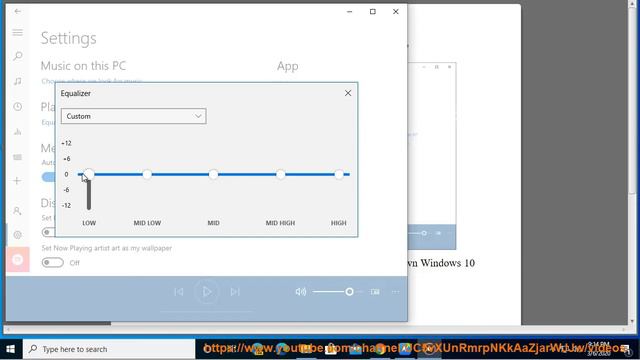
Task: Close the Equalizer dialog
Action: pyautogui.click(x=348, y=93)
